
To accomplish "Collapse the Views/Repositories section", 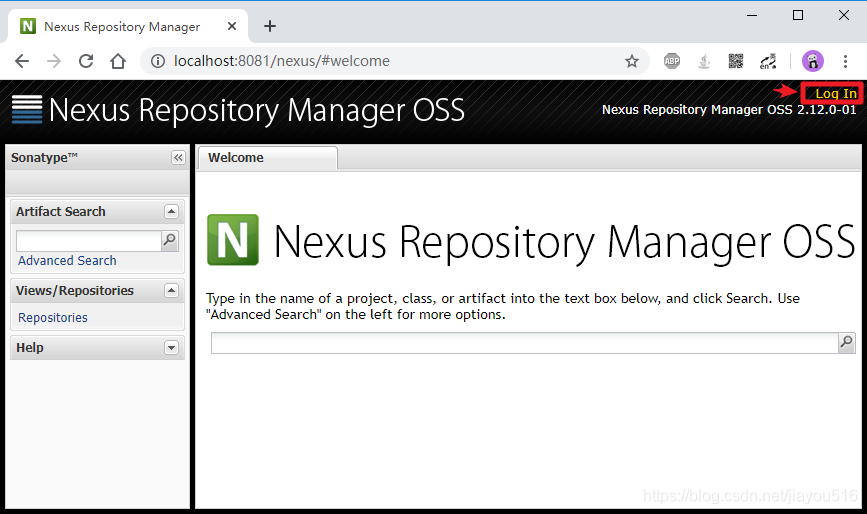I will 171,291.
